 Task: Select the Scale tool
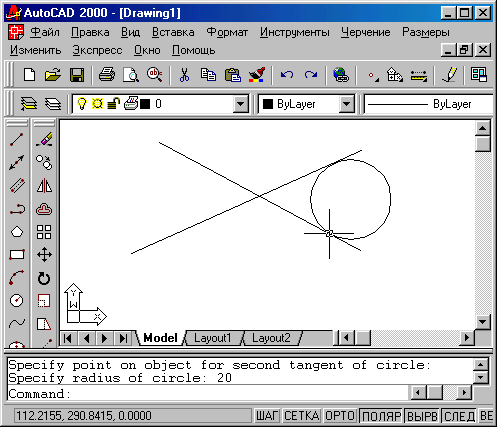(x=44, y=301)
